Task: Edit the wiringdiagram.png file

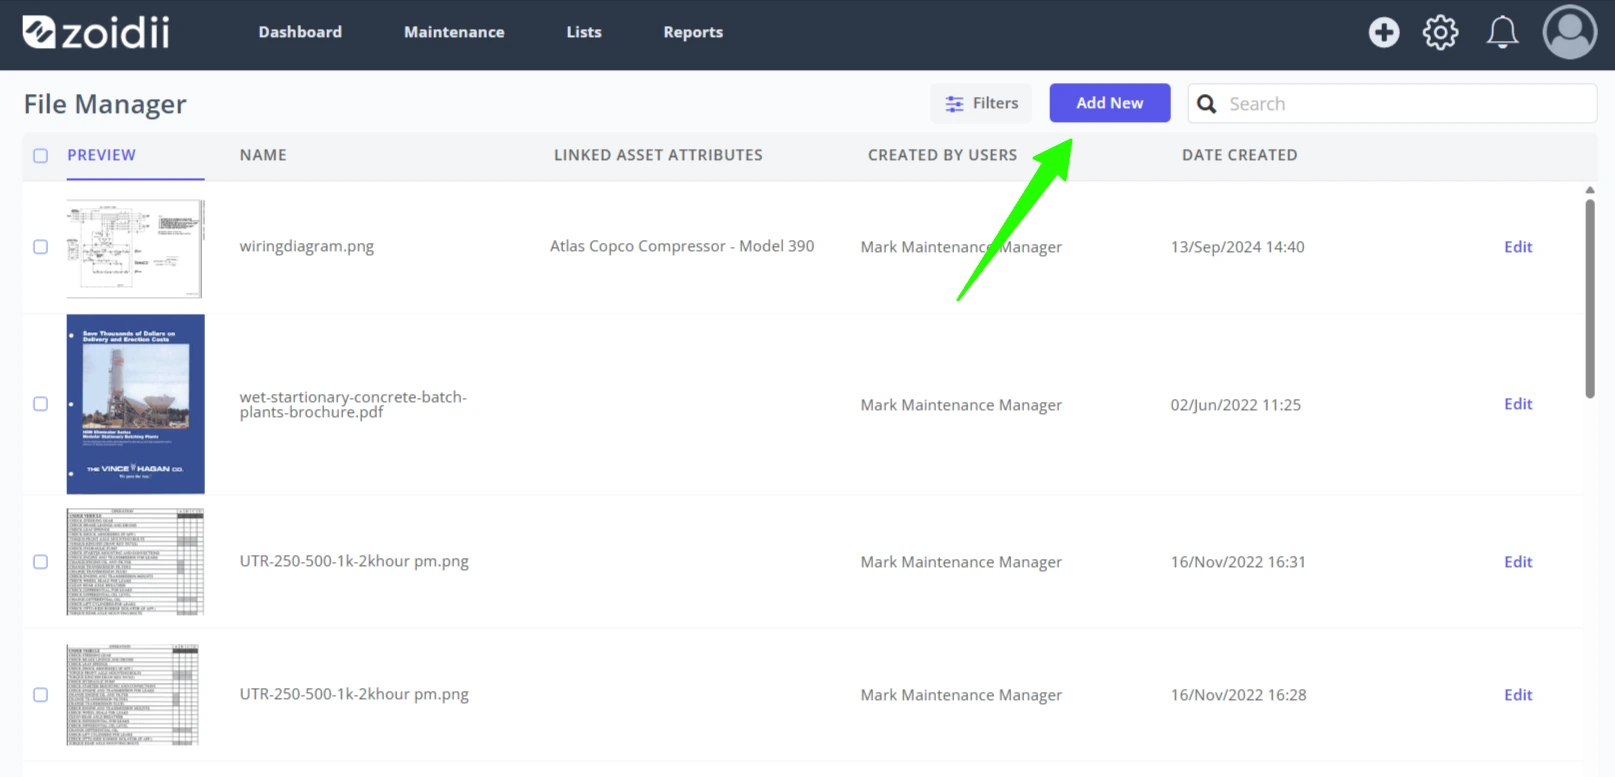Action: [x=1518, y=247]
